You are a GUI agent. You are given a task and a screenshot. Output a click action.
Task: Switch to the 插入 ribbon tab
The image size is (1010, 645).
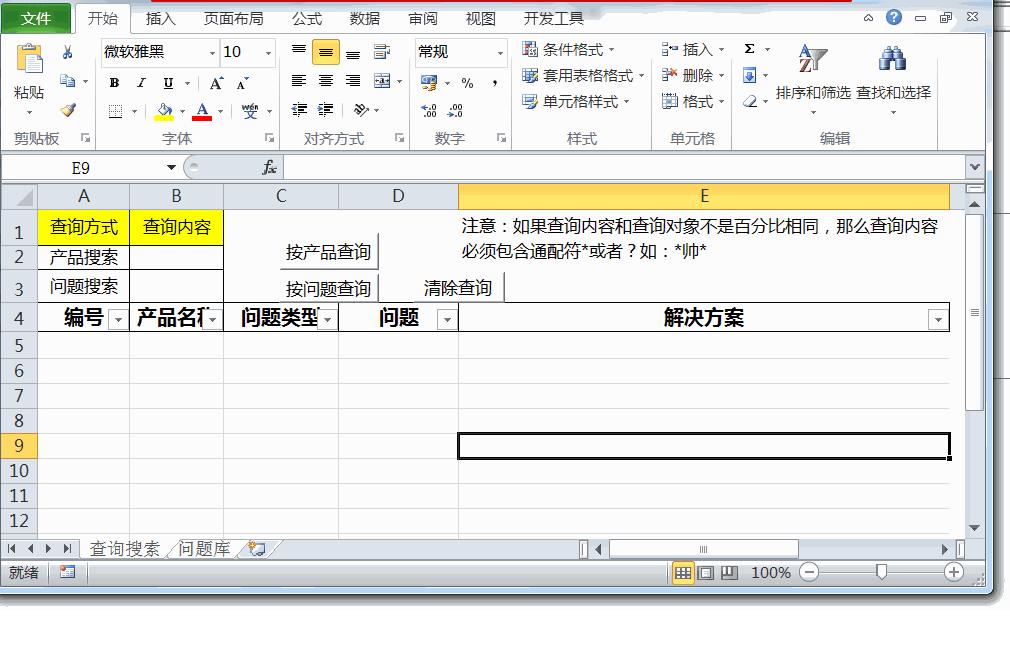161,17
